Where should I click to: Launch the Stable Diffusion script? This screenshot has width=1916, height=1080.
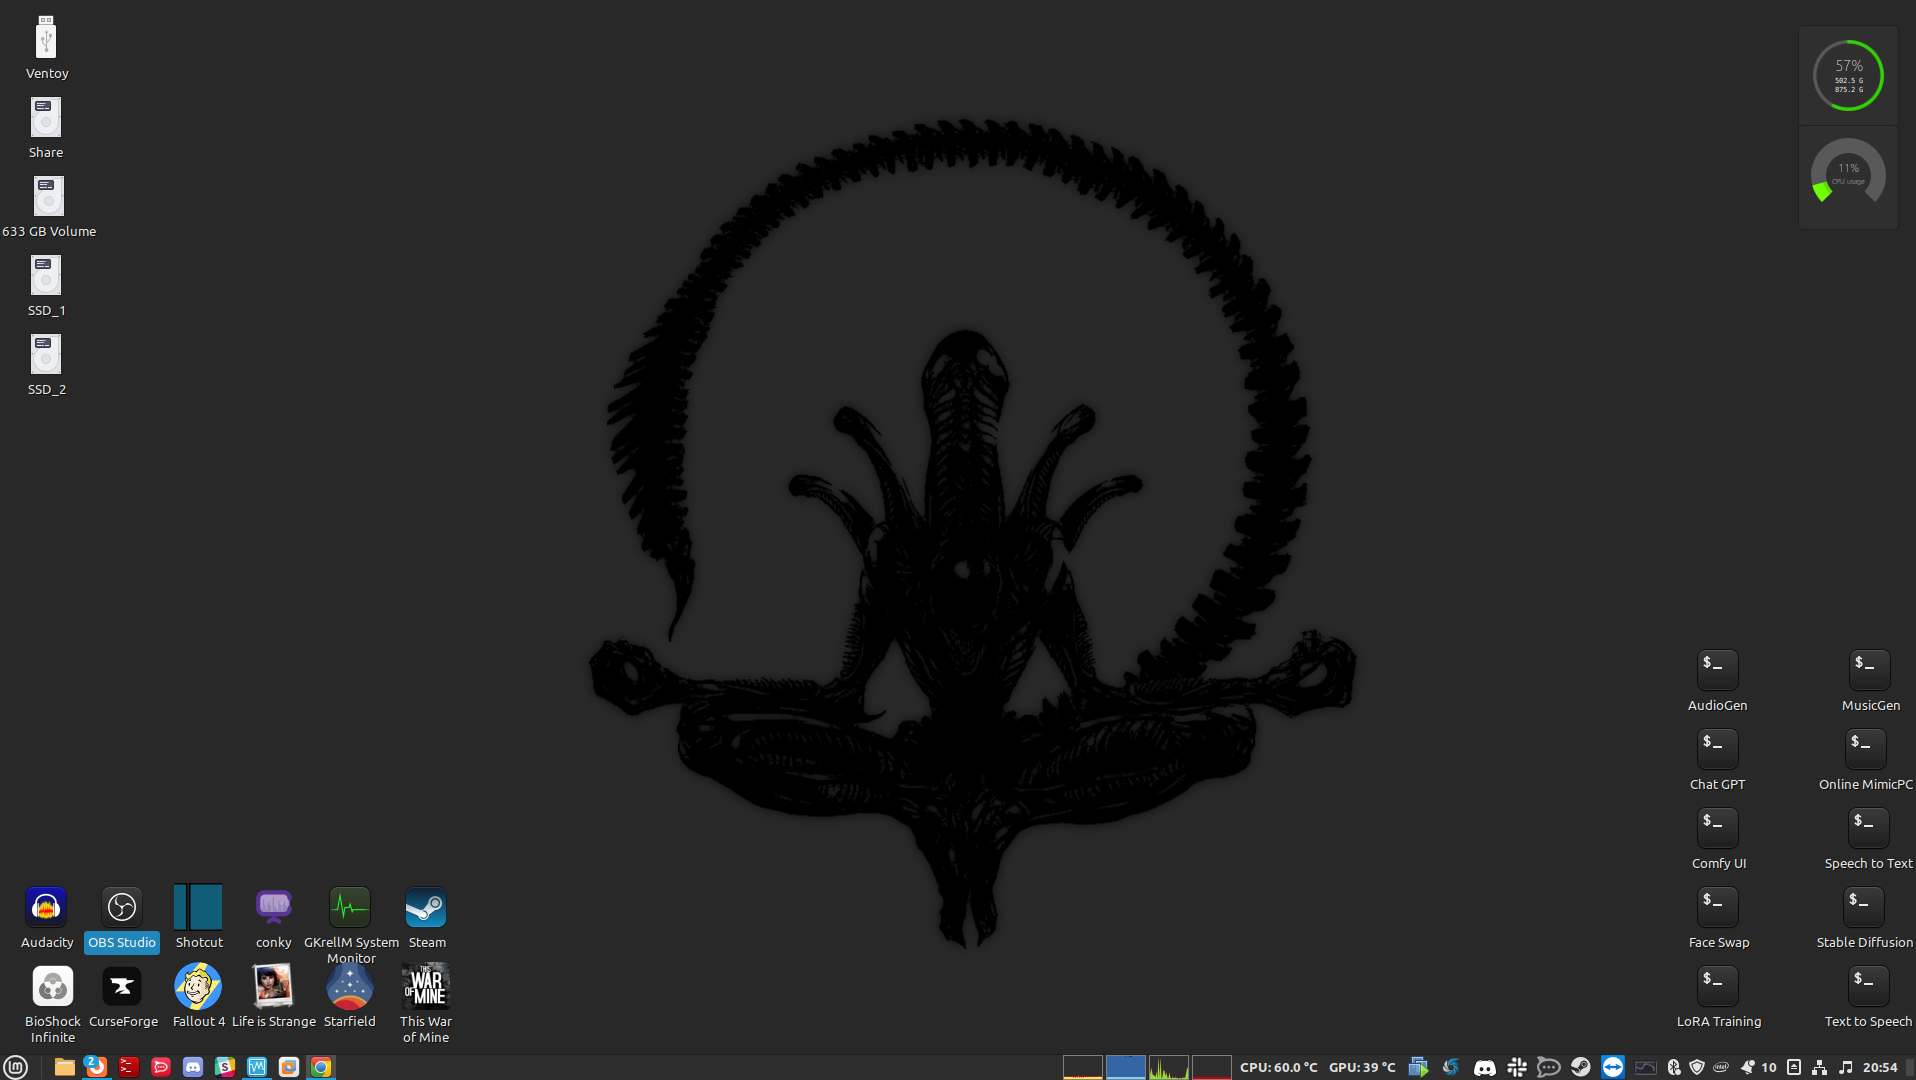click(x=1864, y=917)
